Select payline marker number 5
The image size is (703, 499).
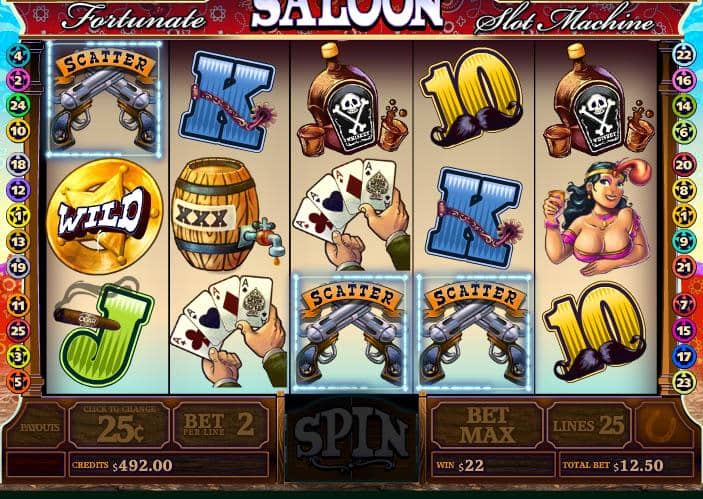pos(18,382)
